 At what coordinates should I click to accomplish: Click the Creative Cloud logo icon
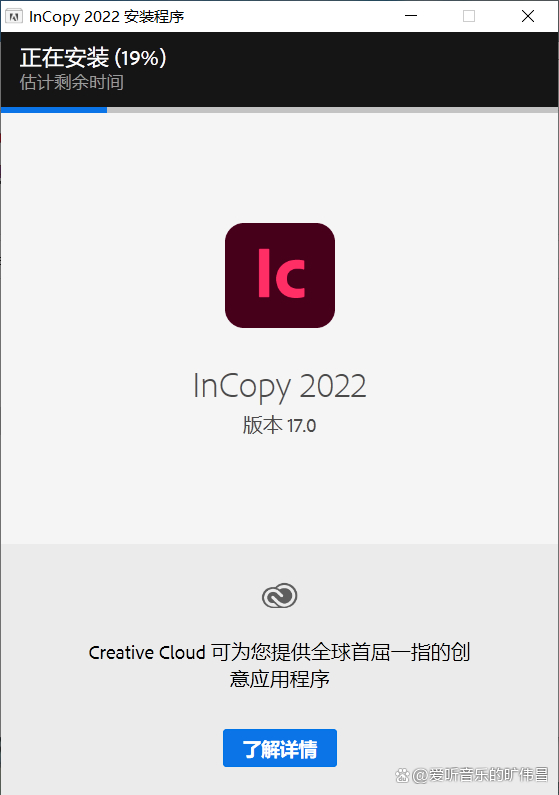pyautogui.click(x=280, y=596)
